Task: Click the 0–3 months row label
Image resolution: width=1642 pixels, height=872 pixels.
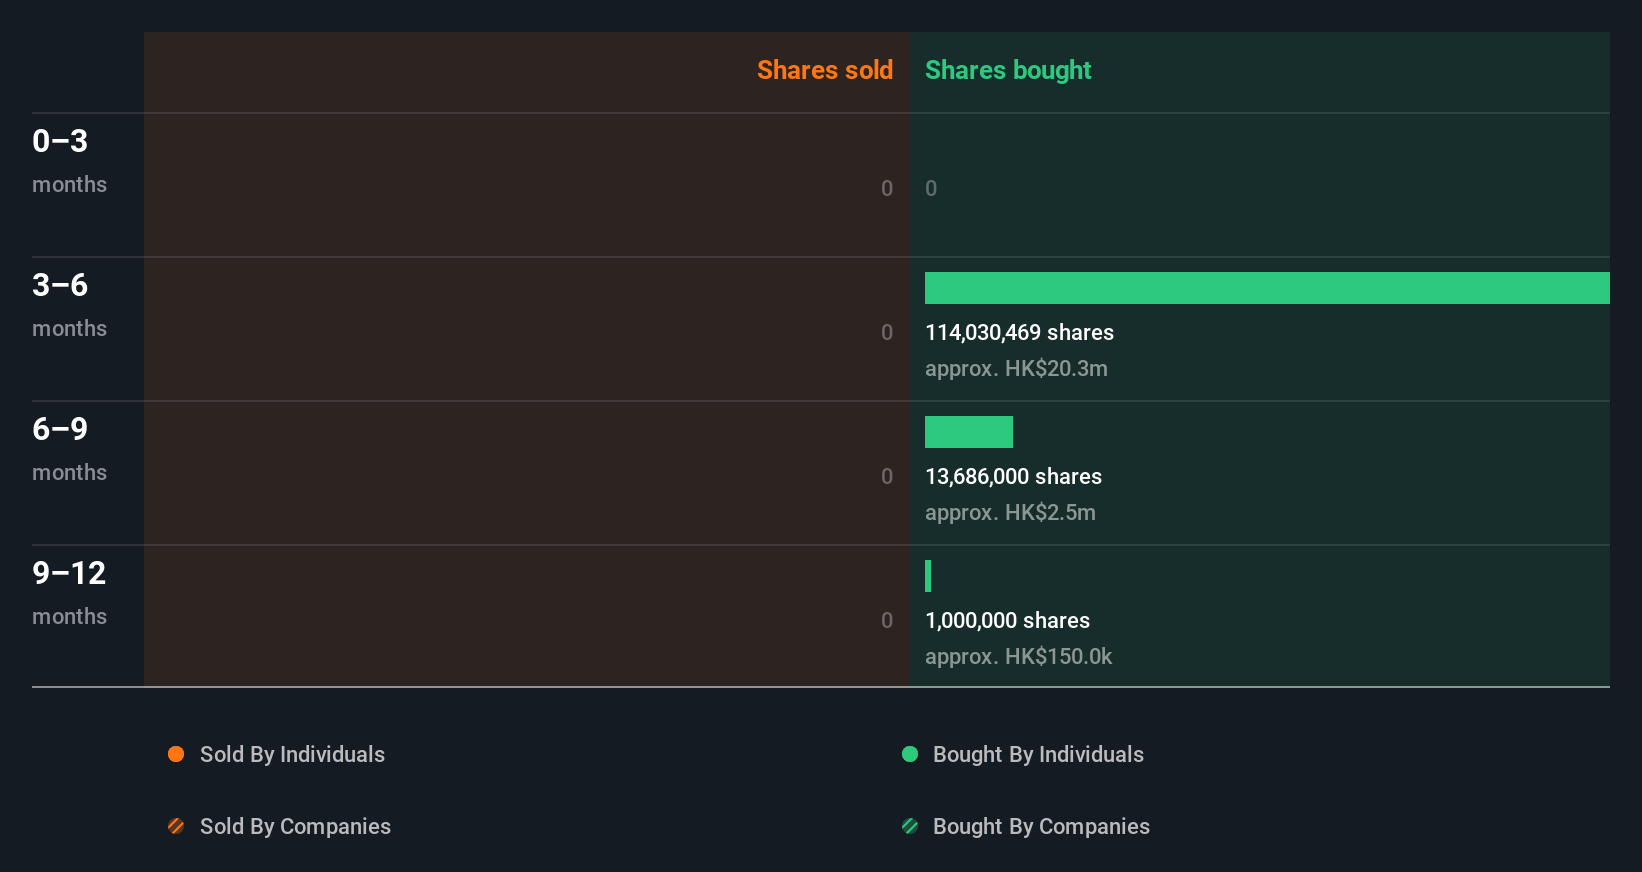Action: [69, 161]
